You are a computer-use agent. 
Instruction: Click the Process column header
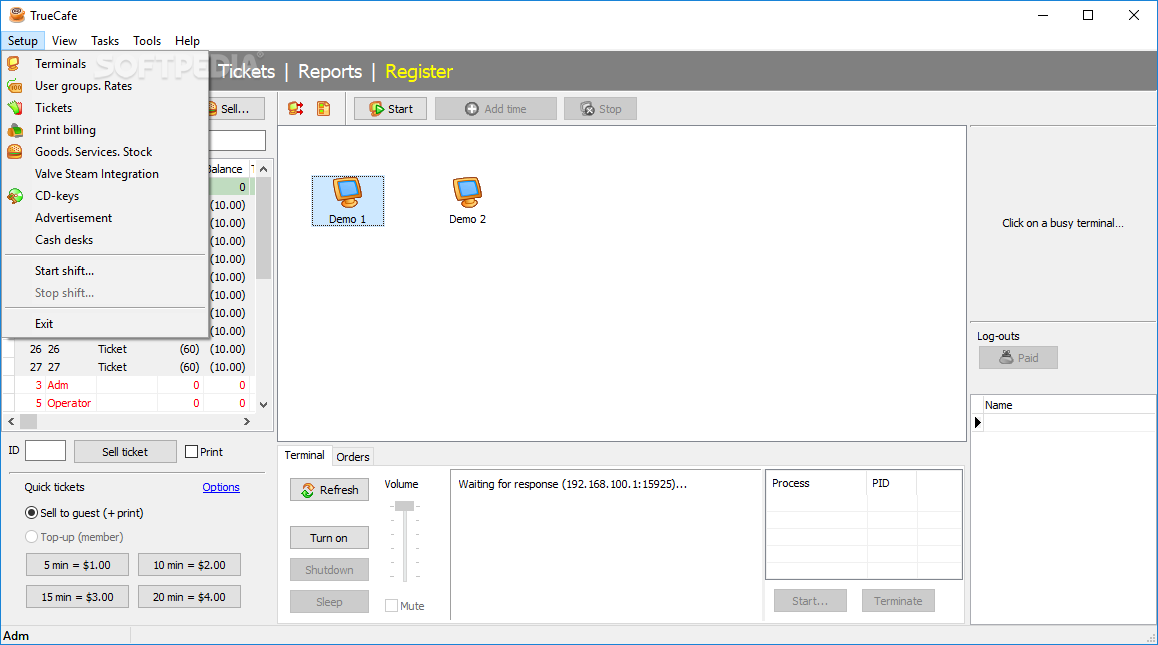tap(816, 483)
